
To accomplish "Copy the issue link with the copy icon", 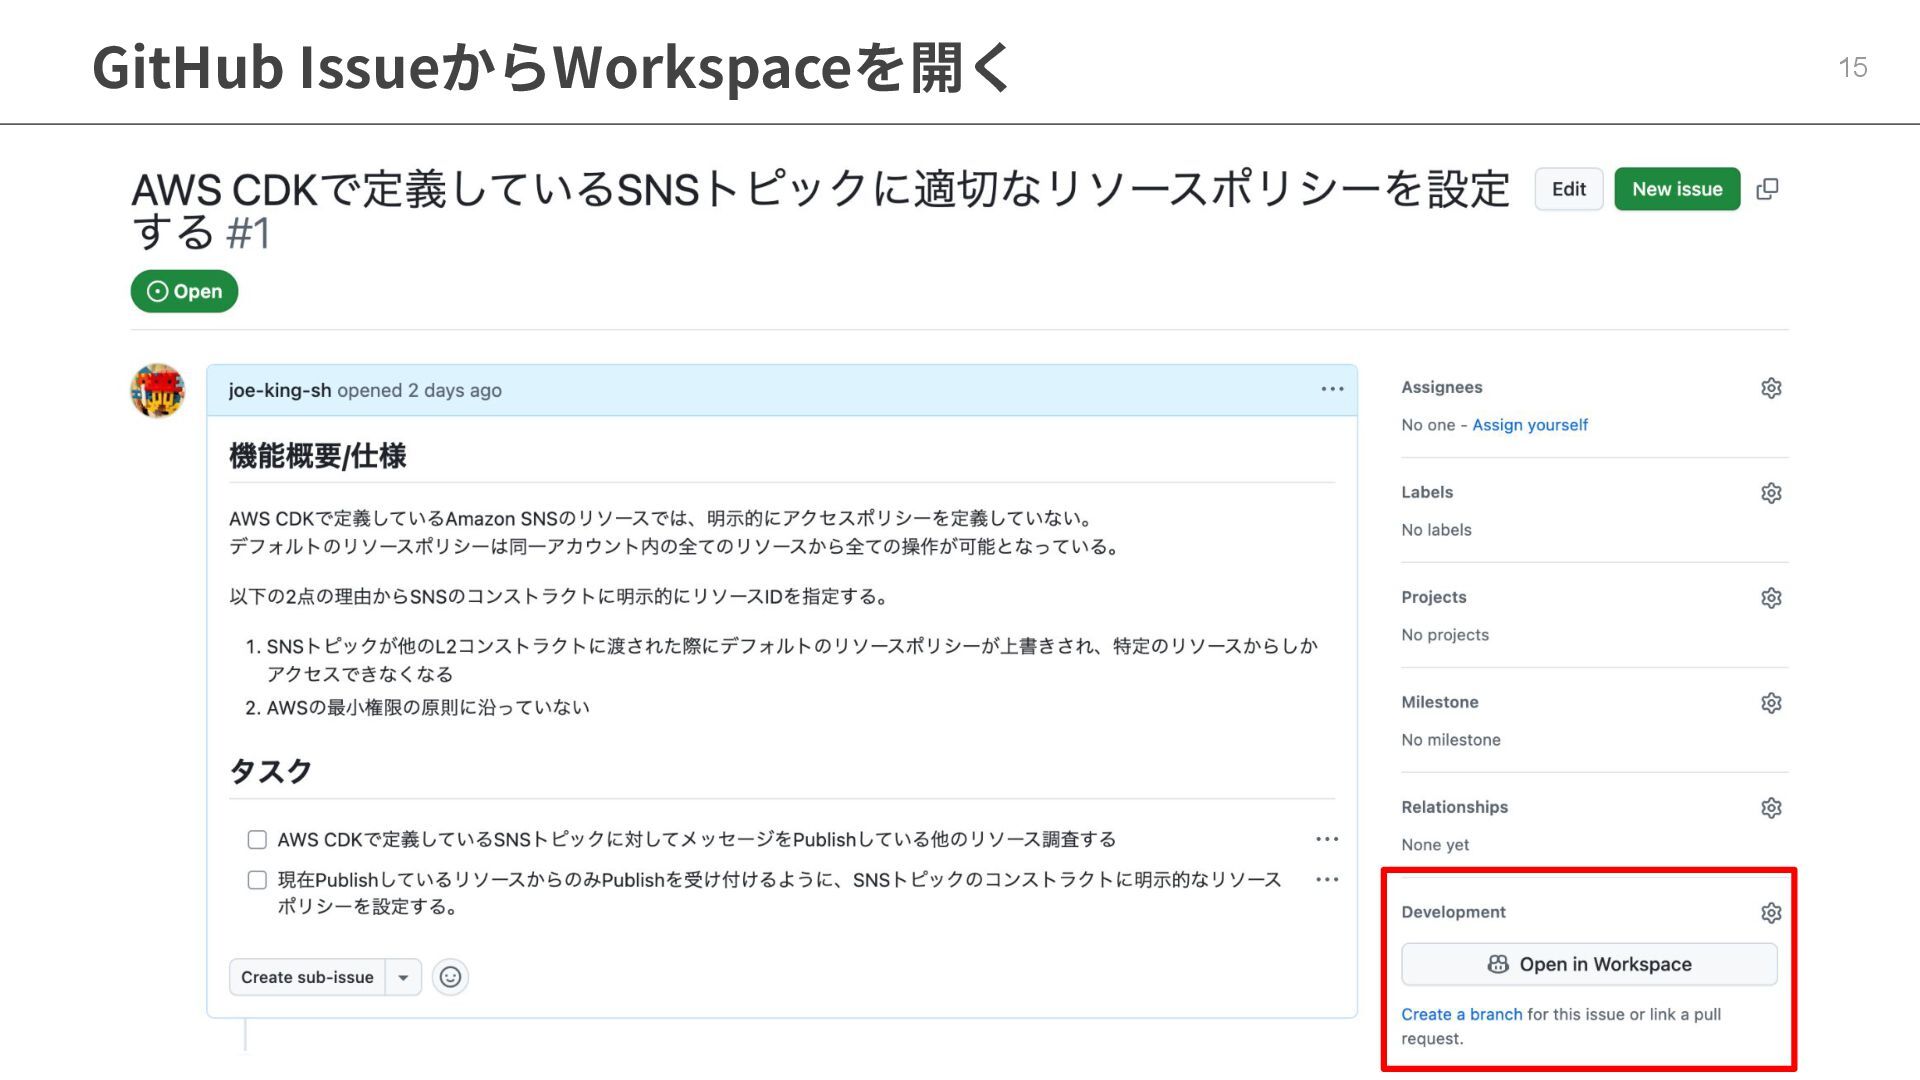I will coord(1767,189).
